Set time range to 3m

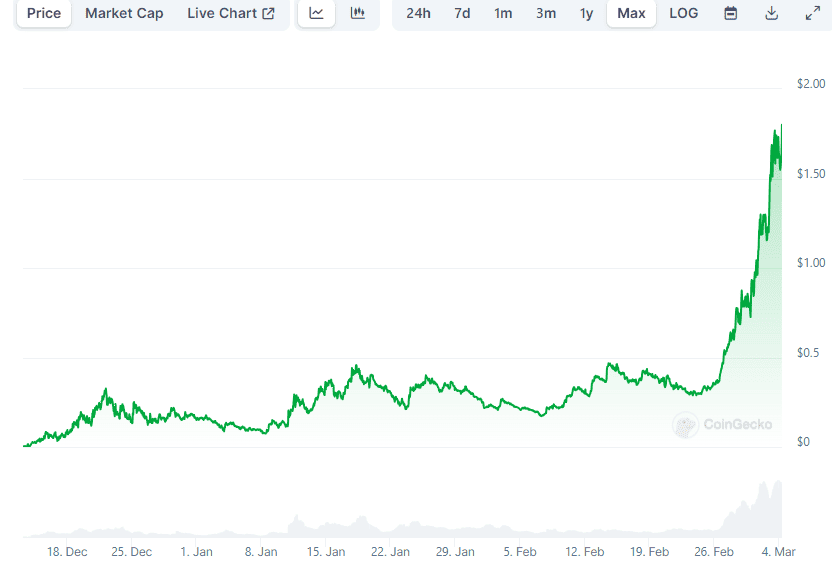pos(545,13)
